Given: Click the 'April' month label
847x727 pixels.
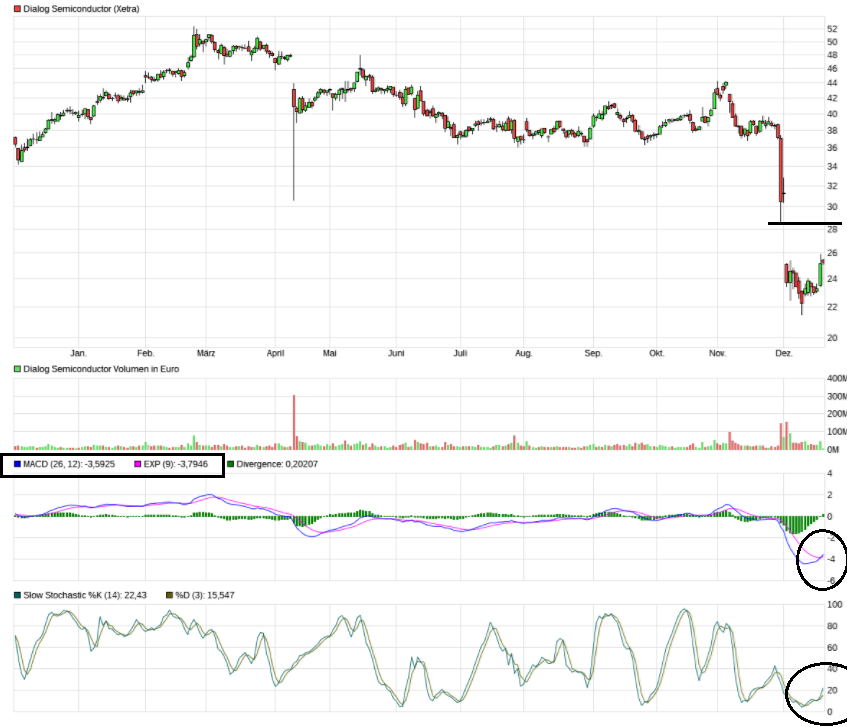Looking at the screenshot, I should [275, 353].
